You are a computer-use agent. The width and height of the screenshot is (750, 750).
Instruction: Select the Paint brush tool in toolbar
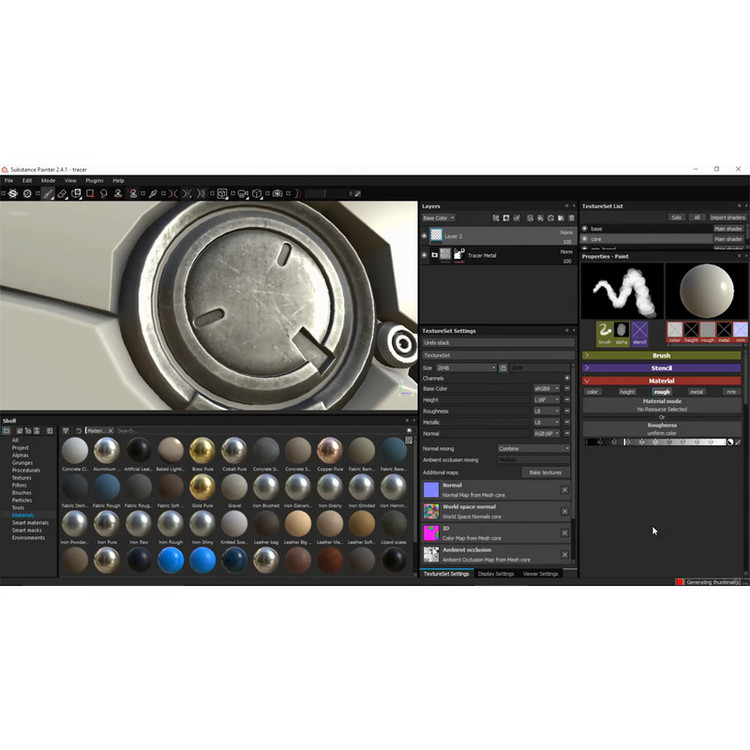(48, 193)
